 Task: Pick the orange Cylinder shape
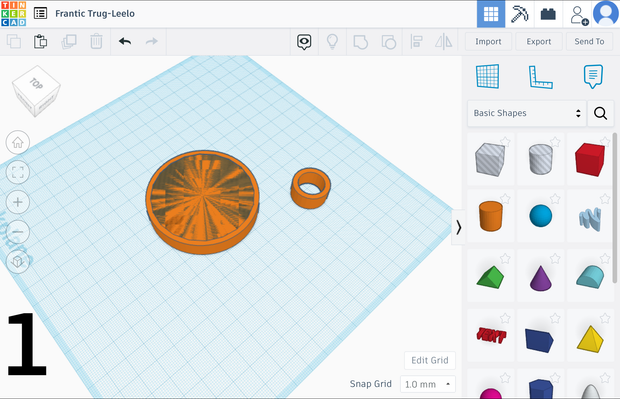click(x=490, y=216)
